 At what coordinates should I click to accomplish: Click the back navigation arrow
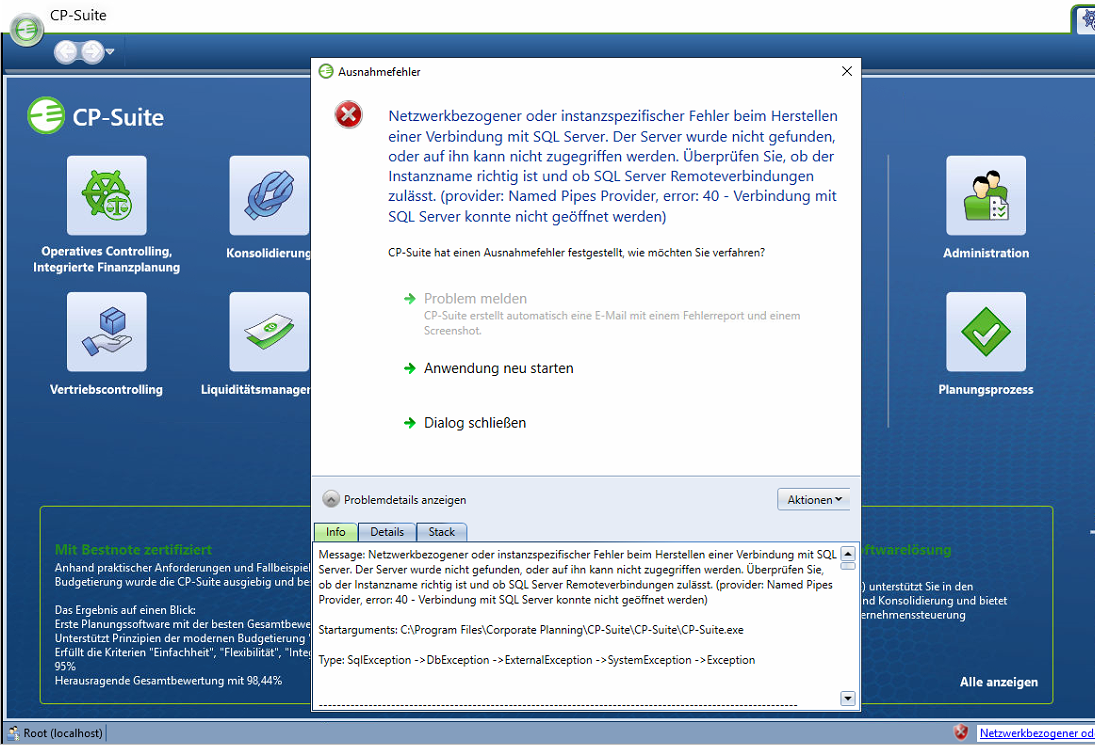tap(67, 51)
